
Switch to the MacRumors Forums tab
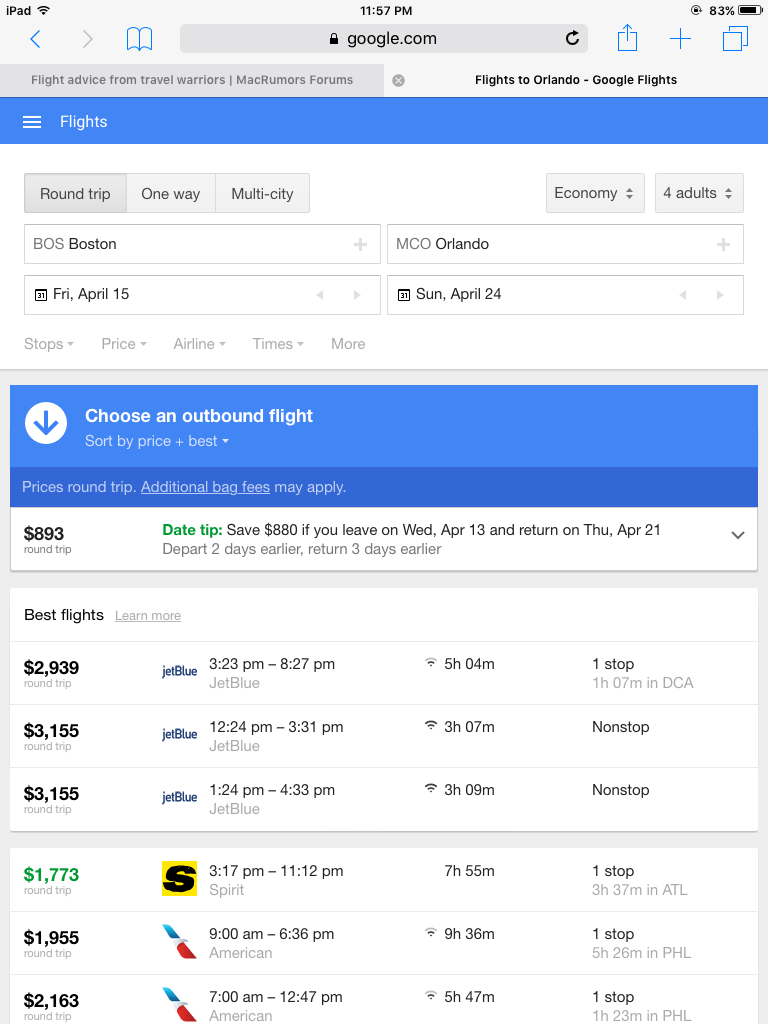click(x=192, y=80)
